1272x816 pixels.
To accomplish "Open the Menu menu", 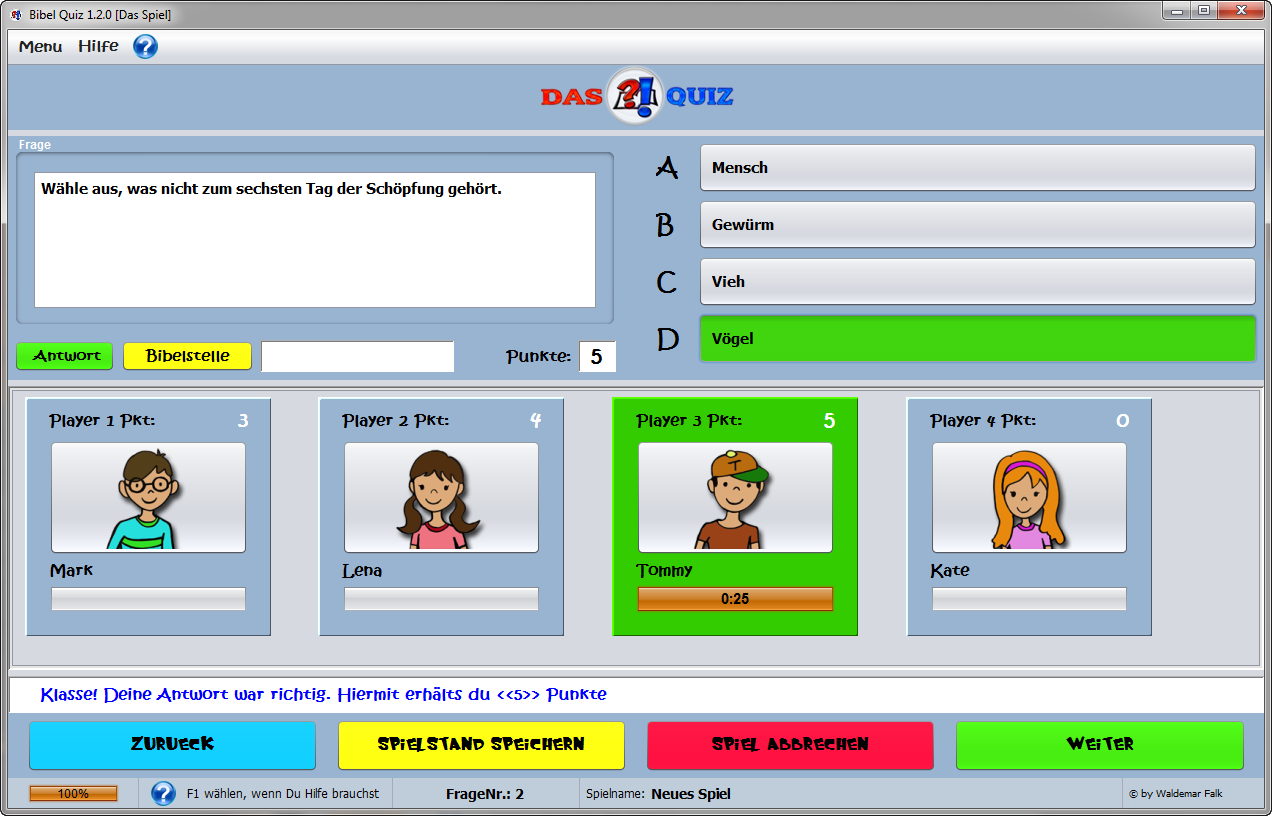I will click(40, 47).
